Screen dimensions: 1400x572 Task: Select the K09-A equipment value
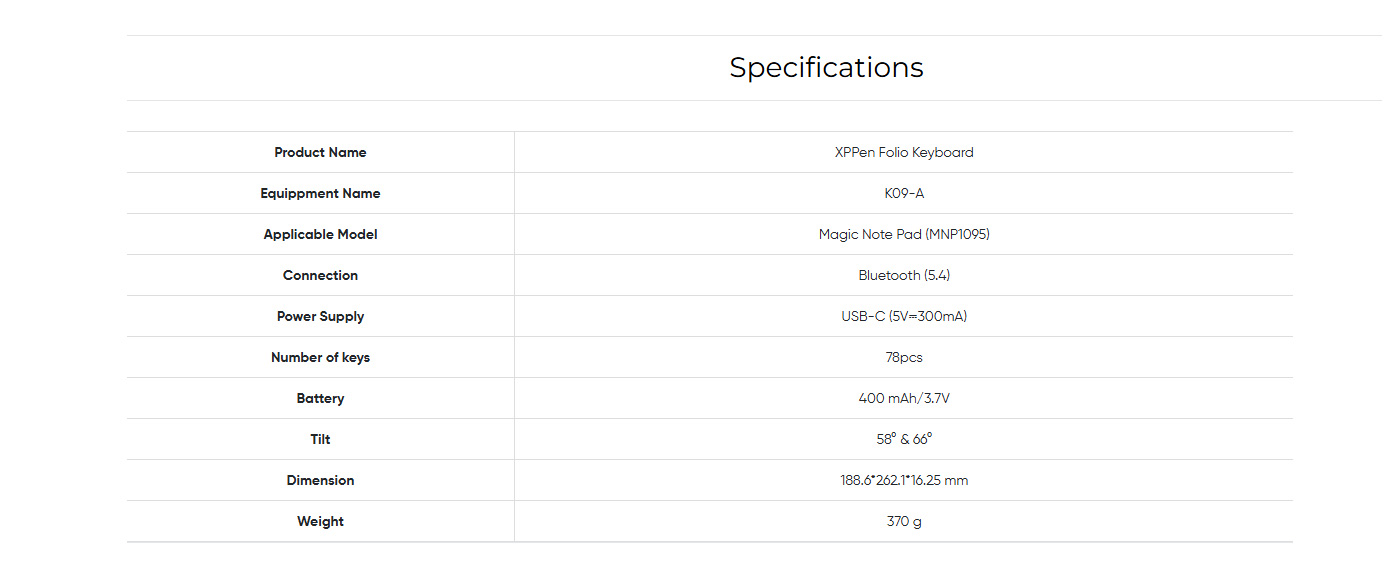[x=904, y=194]
